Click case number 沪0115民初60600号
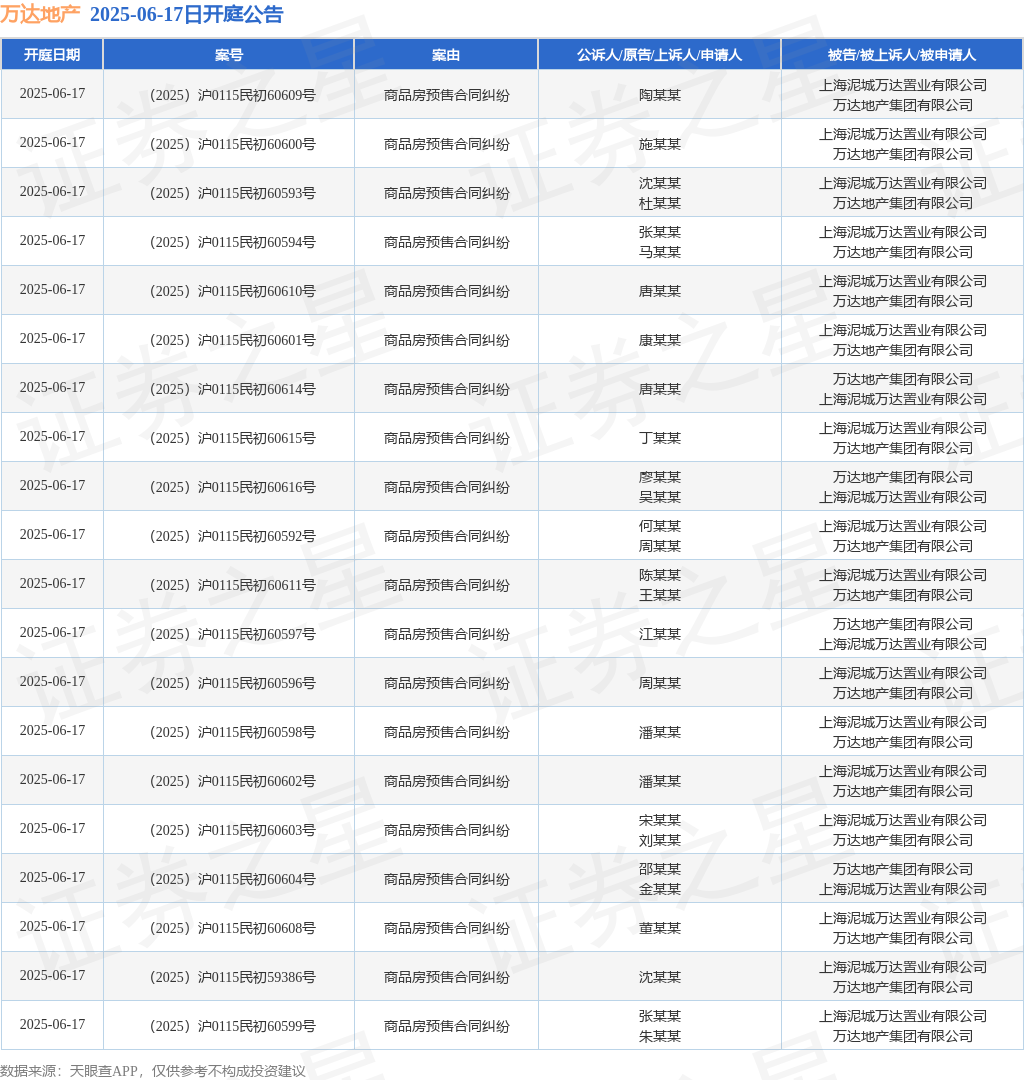The width and height of the screenshot is (1024, 1080). click(x=233, y=144)
